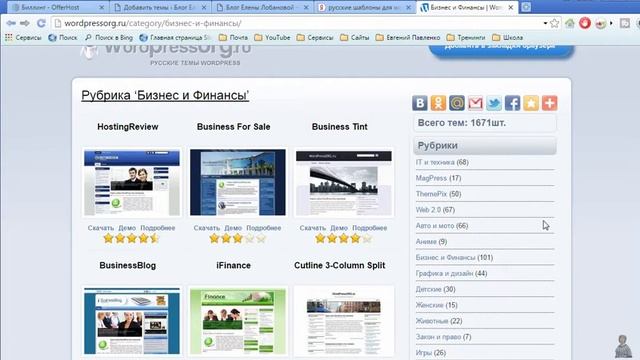Click the yellow star favorites share icon

tap(531, 103)
